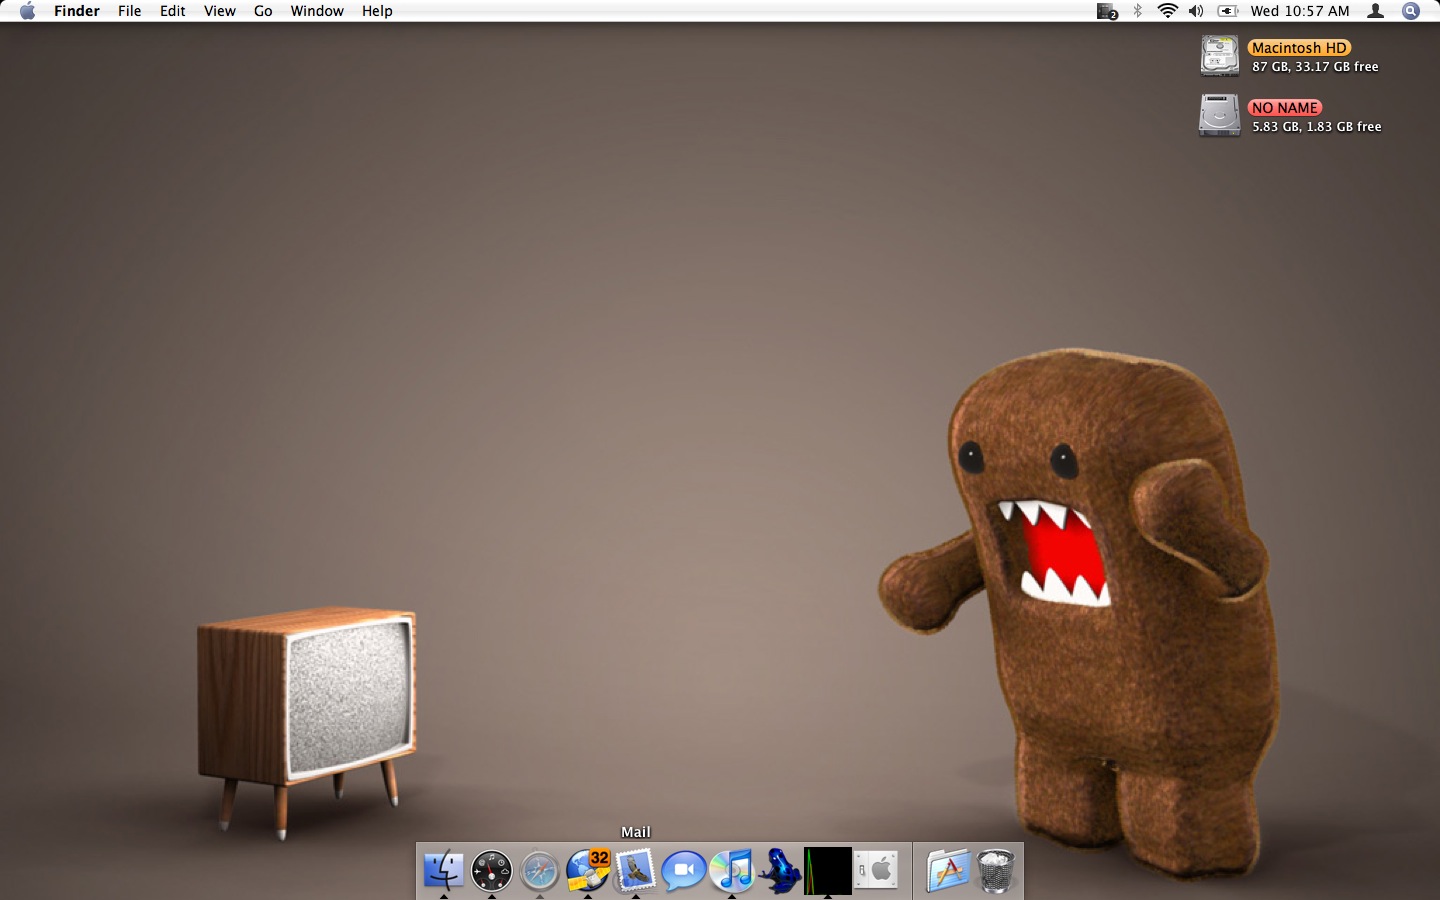Open Finder from the Dock

tap(443, 871)
